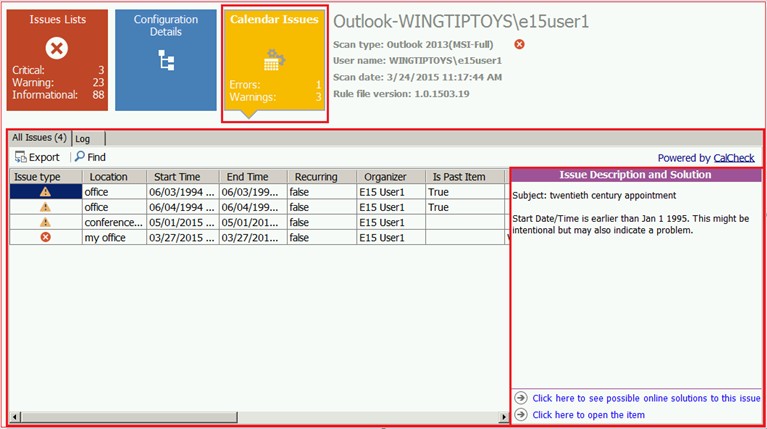This screenshot has height=429, width=767.
Task: Click 'Subject: twentieth century appointment' text
Action: (x=594, y=195)
